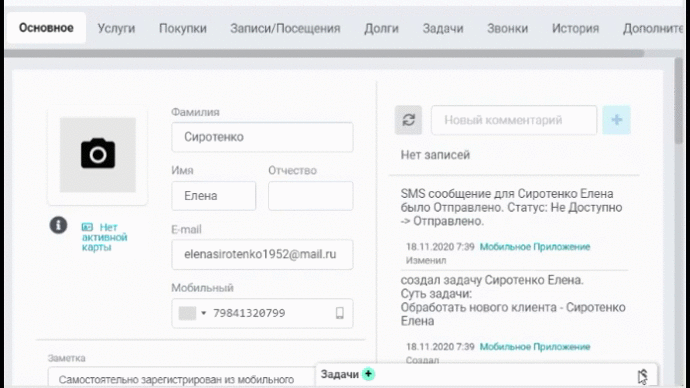Add a task with the green plus
690x388 pixels.
[368, 374]
